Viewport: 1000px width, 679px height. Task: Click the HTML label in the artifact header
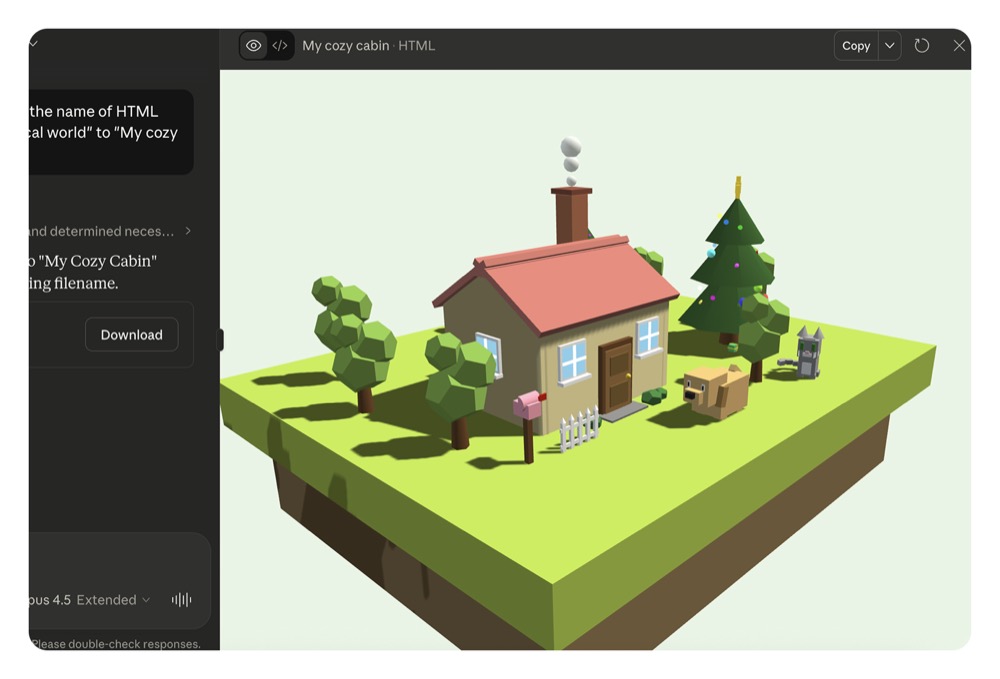(417, 45)
